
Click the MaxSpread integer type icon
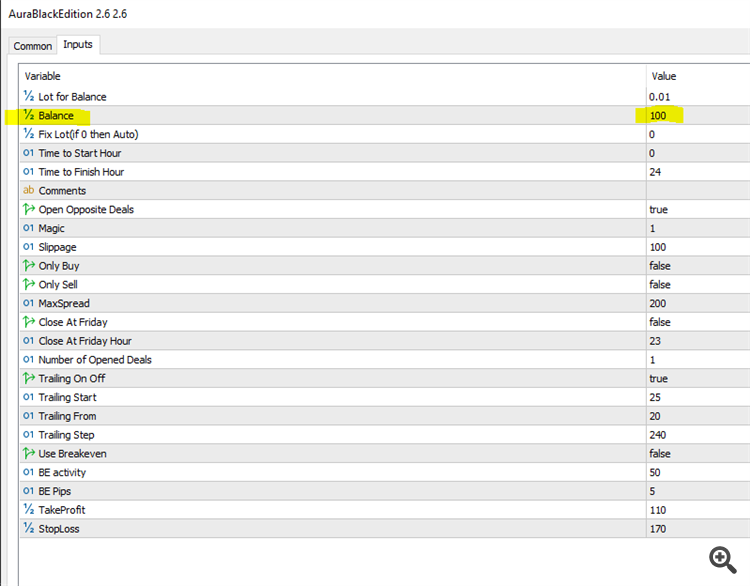(28, 304)
